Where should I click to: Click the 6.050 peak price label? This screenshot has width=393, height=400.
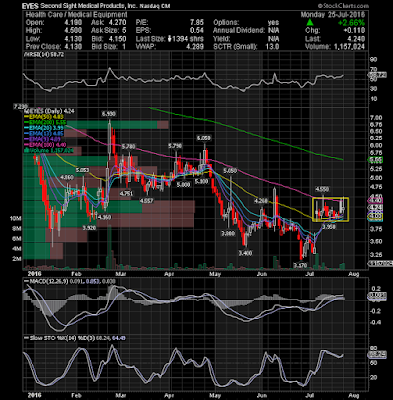coord(204,138)
